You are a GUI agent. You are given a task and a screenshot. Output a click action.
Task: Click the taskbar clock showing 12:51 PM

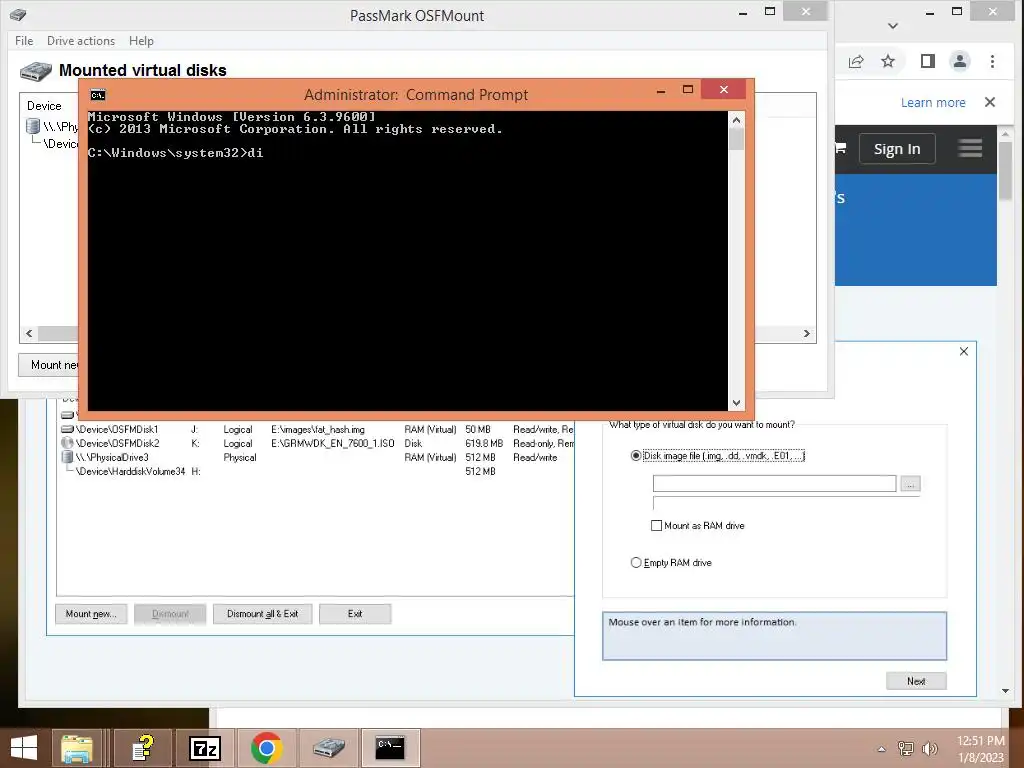[980, 748]
